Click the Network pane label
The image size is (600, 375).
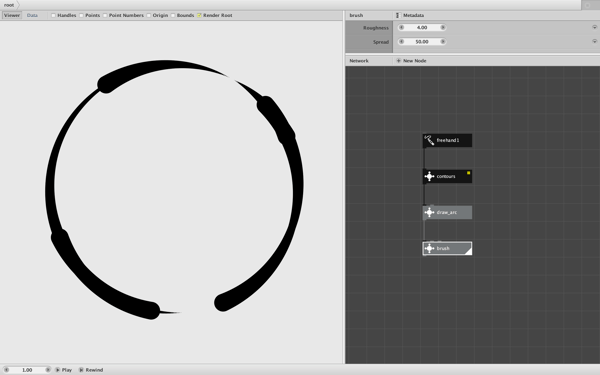pyautogui.click(x=359, y=61)
